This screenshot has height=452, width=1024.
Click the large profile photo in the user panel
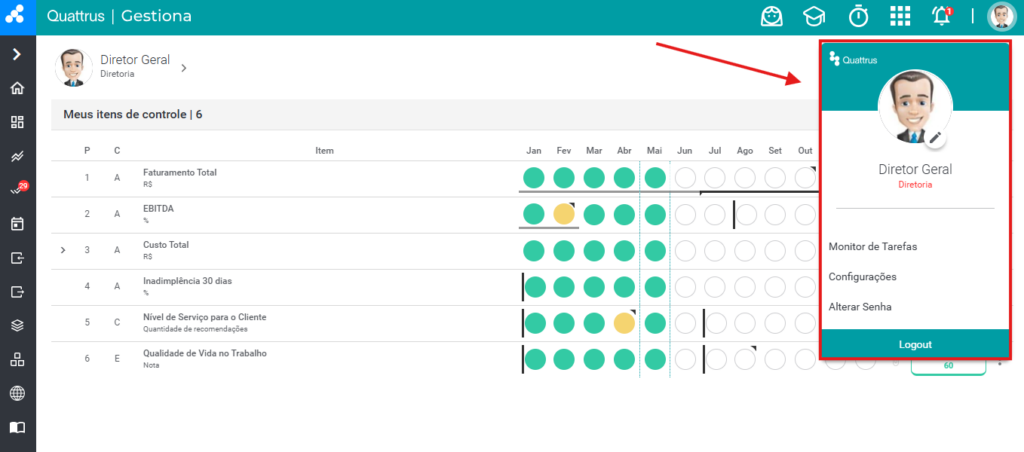pos(915,106)
